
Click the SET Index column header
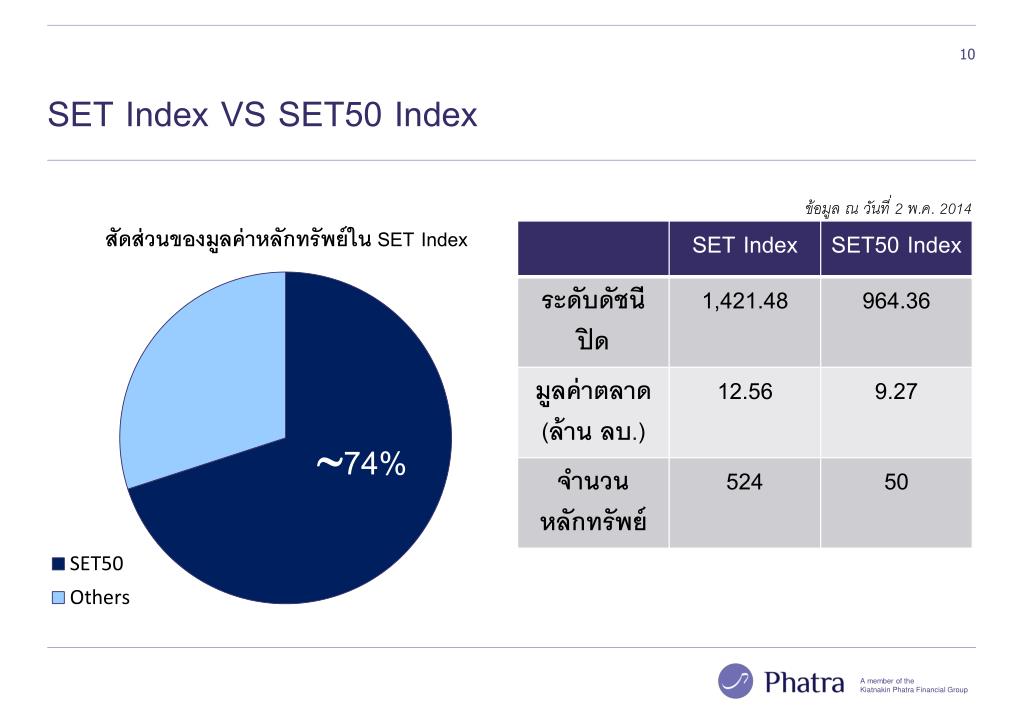744,247
